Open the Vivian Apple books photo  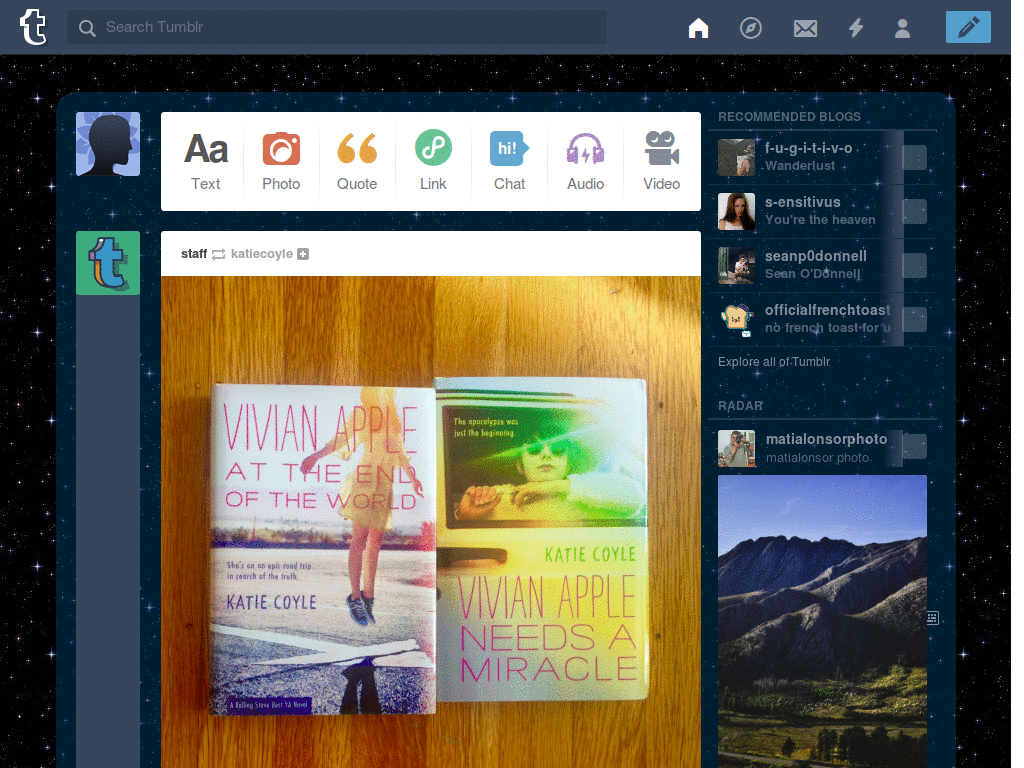431,522
